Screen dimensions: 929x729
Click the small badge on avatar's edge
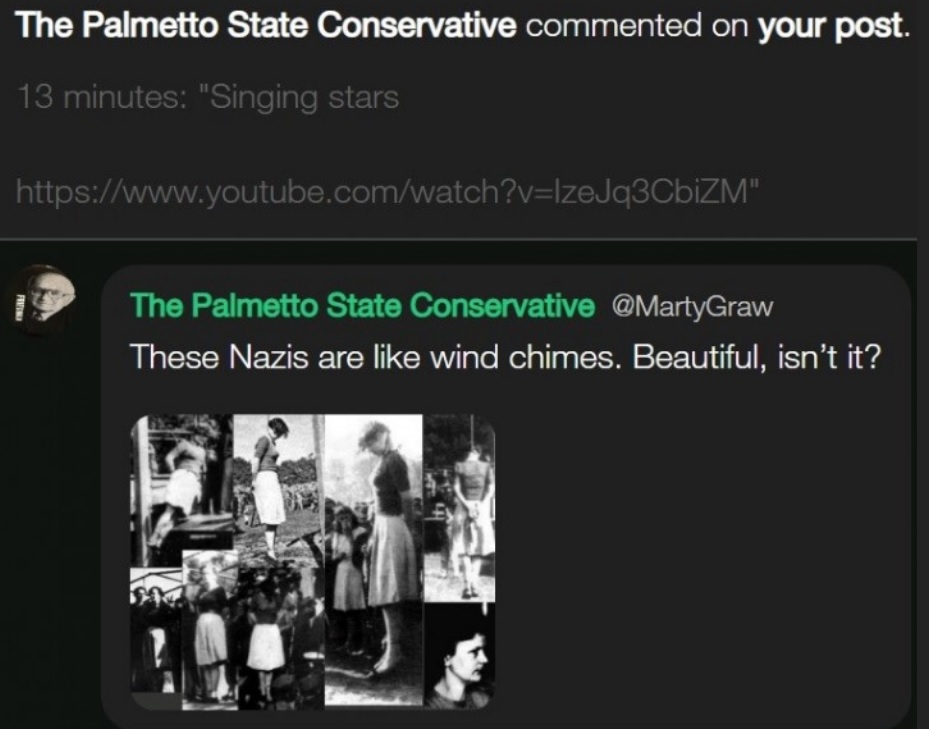click(x=19, y=308)
